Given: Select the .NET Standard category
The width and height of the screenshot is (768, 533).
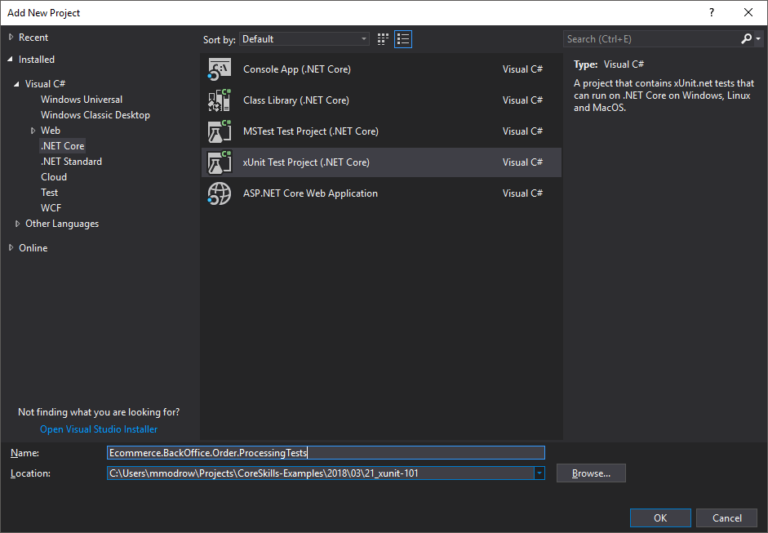Looking at the screenshot, I should 72,162.
